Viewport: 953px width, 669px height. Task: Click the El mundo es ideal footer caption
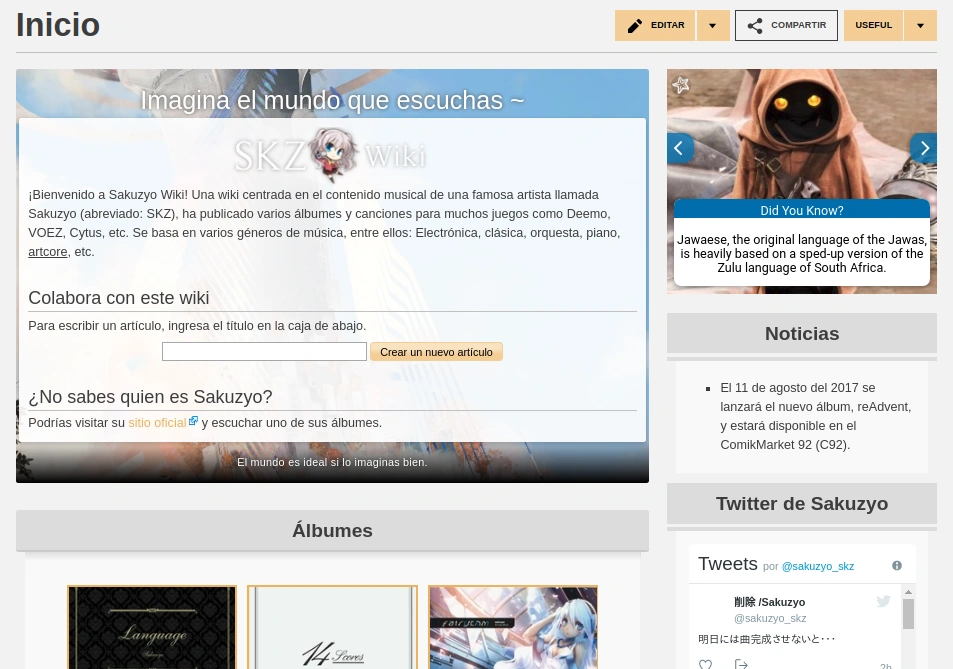pos(332,462)
